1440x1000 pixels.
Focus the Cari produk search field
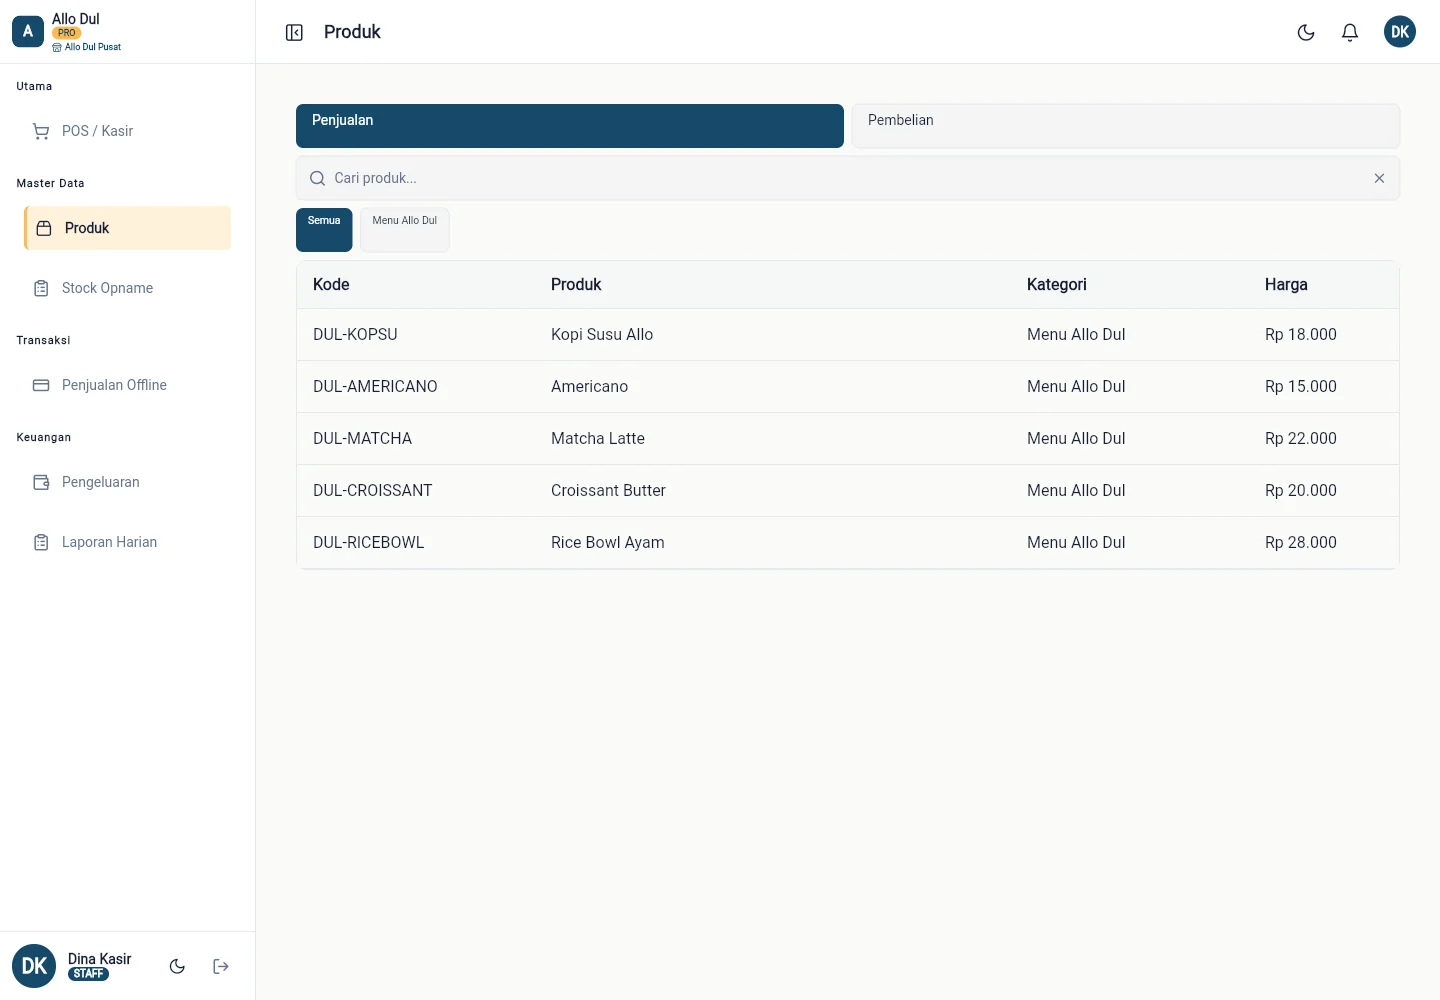848,178
